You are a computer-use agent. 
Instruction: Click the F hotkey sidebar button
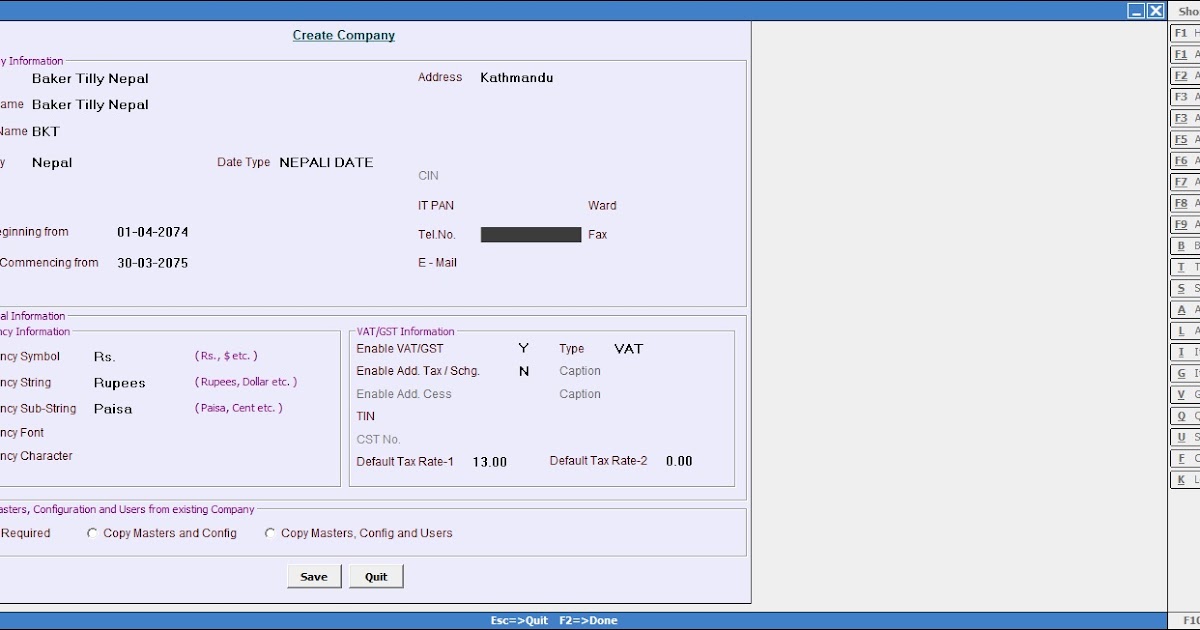[x=1185, y=458]
